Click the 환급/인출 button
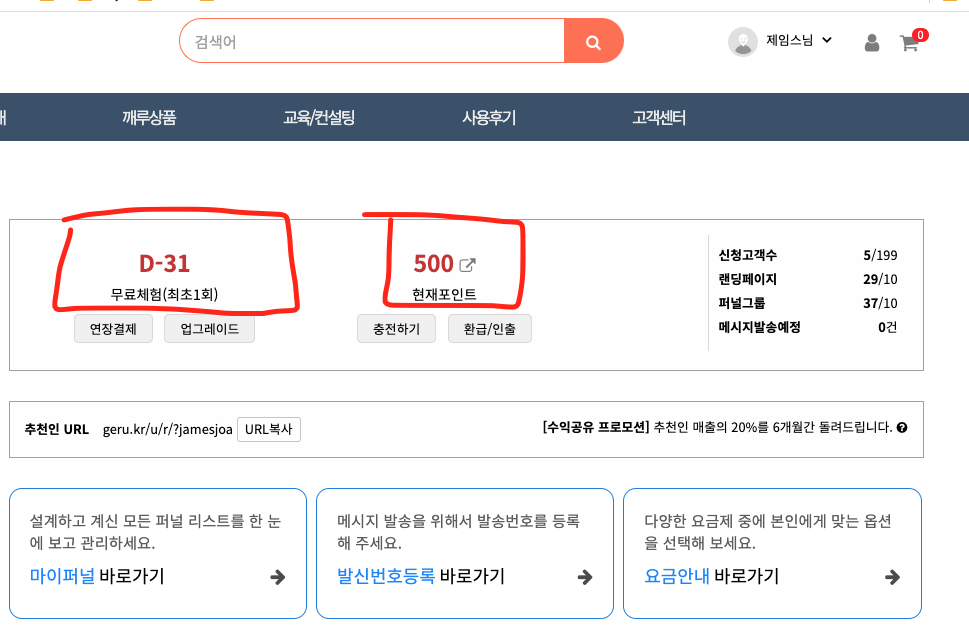Screen dimensions: 969x636 click(489, 329)
